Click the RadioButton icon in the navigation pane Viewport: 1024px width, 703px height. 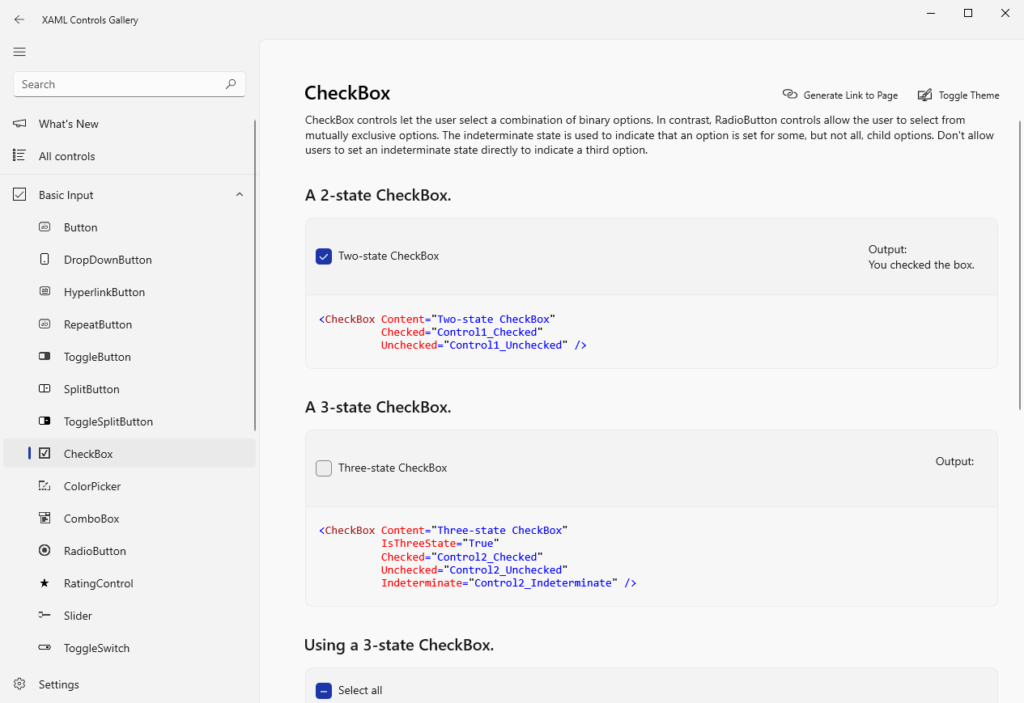[45, 551]
